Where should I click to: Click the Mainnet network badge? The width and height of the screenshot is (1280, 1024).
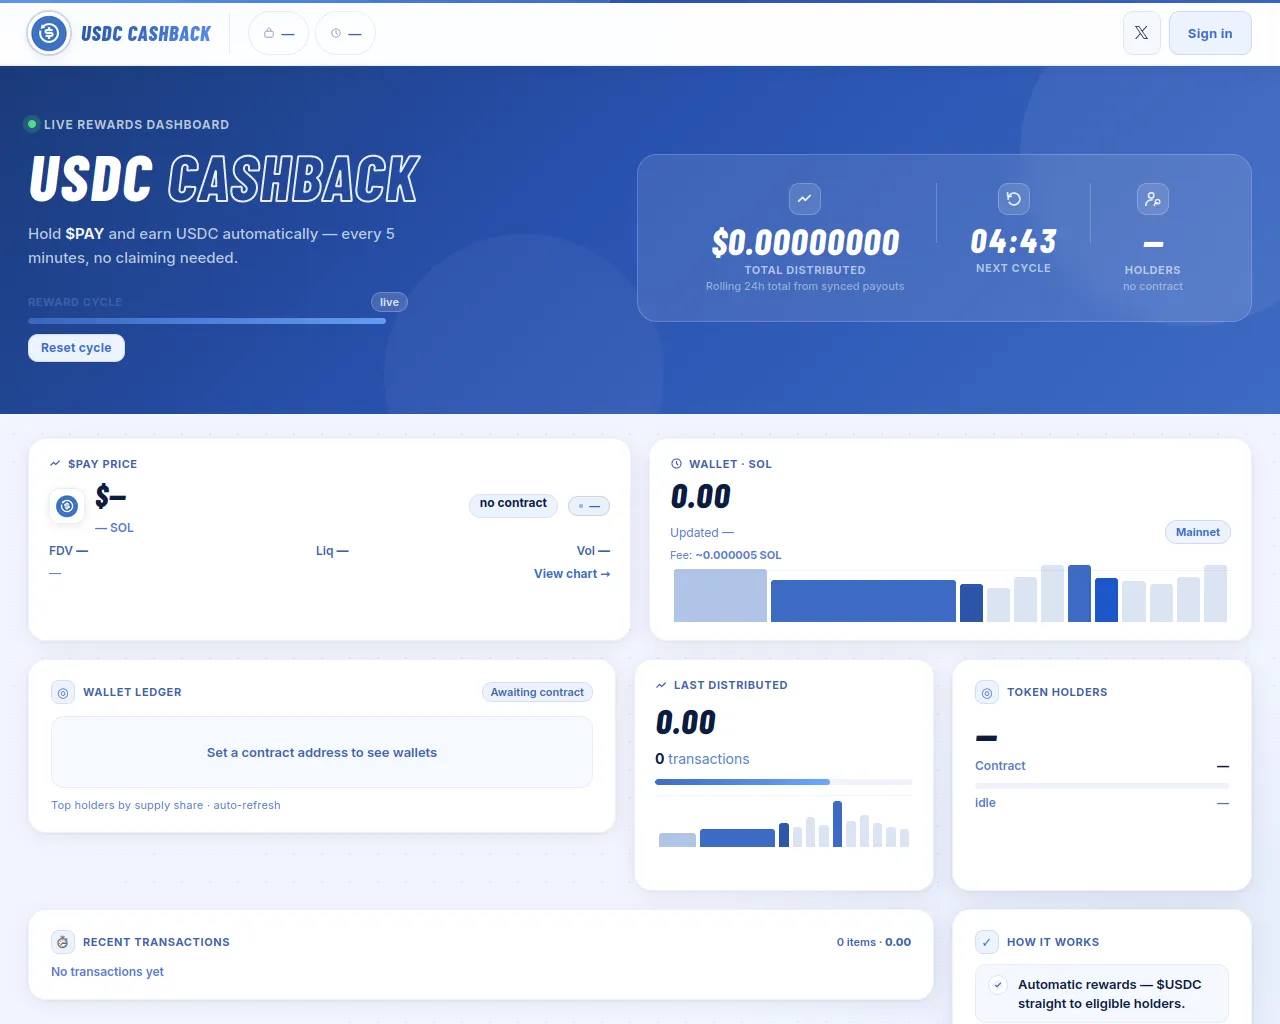(x=1198, y=532)
